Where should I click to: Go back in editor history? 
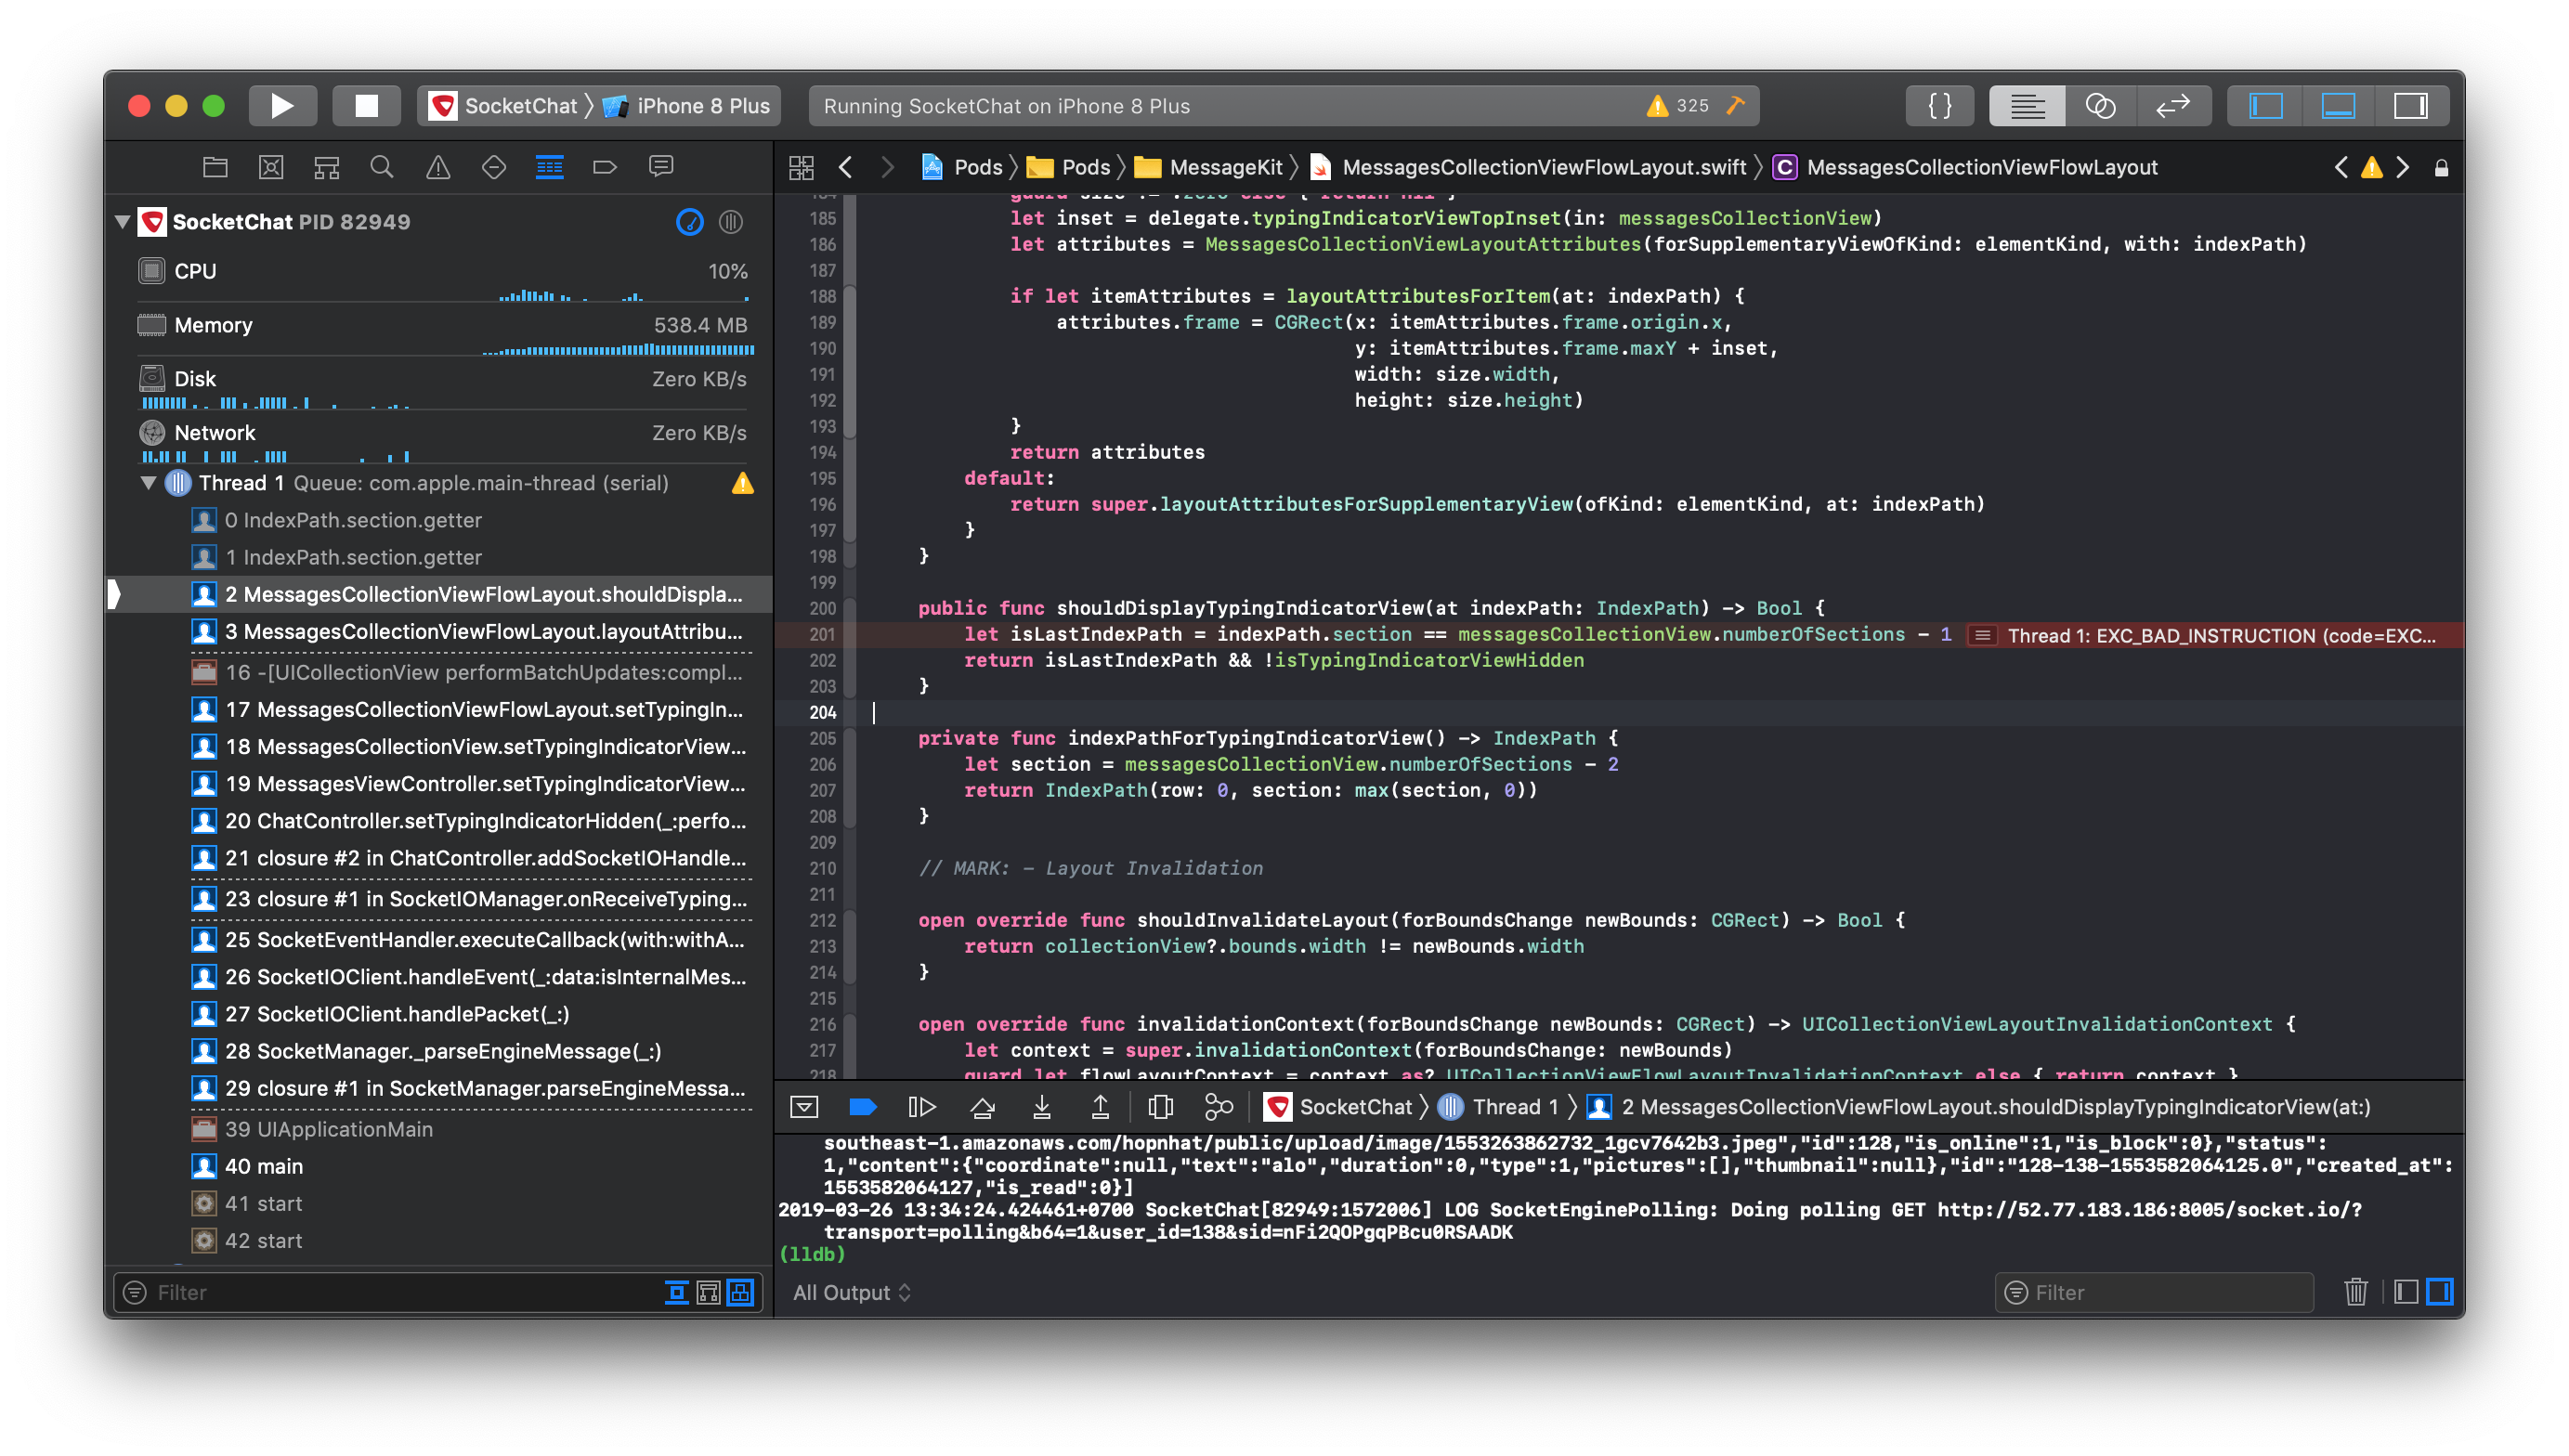tap(845, 167)
